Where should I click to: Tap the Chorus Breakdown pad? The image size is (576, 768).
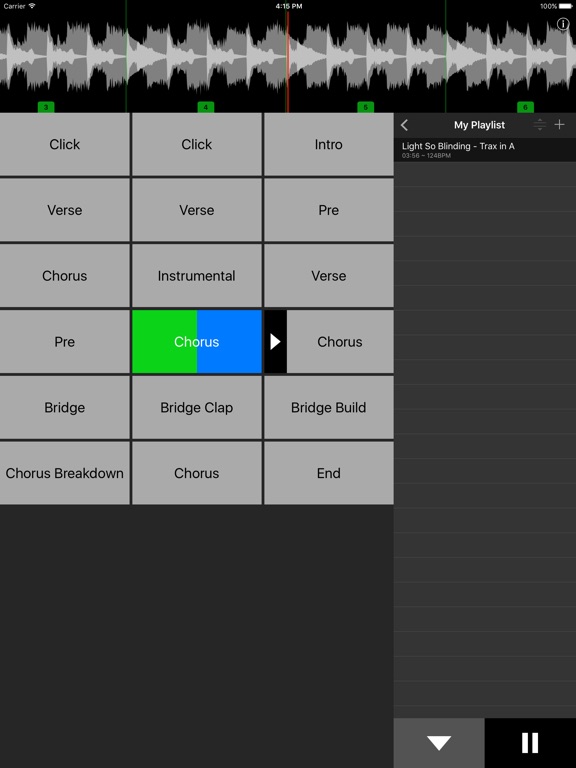65,473
